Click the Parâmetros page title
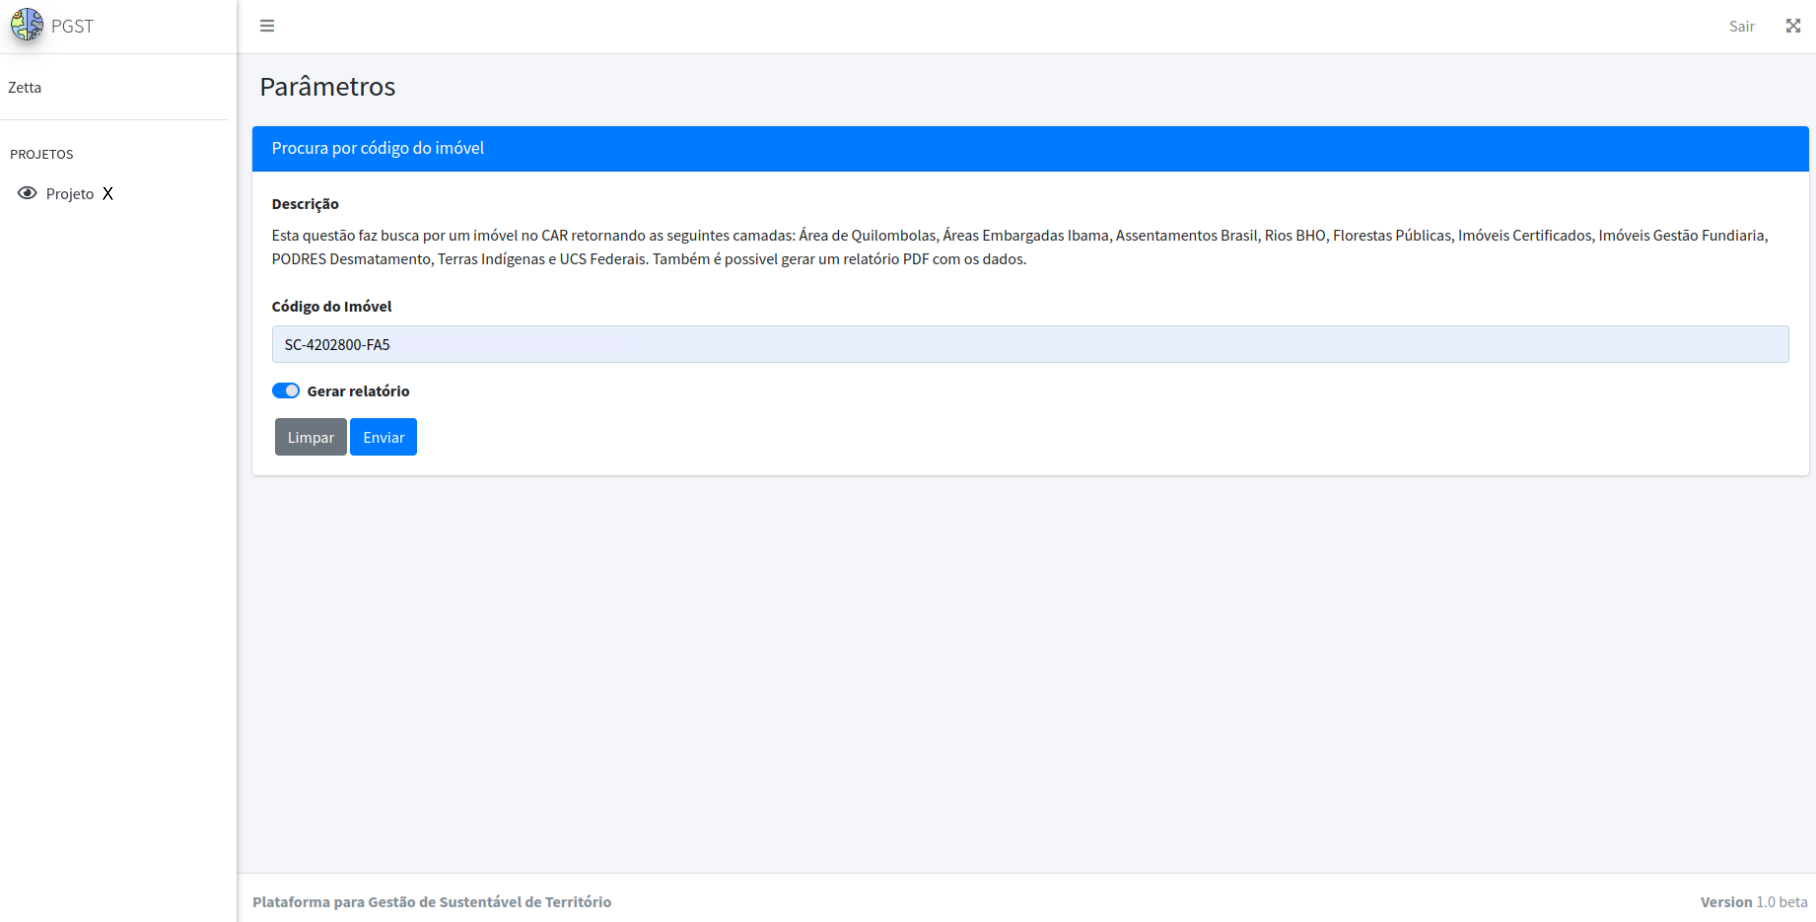 click(327, 87)
